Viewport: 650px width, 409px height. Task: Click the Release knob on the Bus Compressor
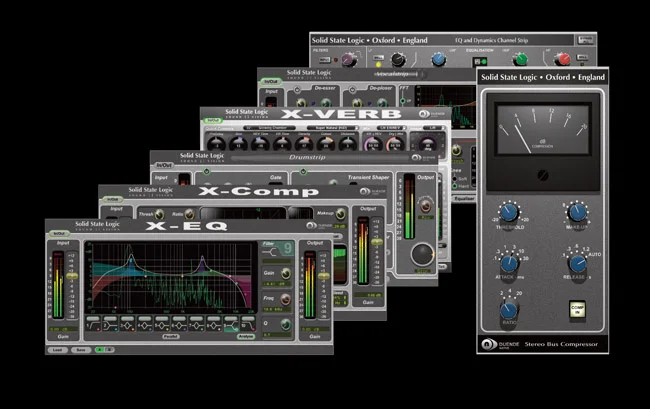(x=577, y=264)
